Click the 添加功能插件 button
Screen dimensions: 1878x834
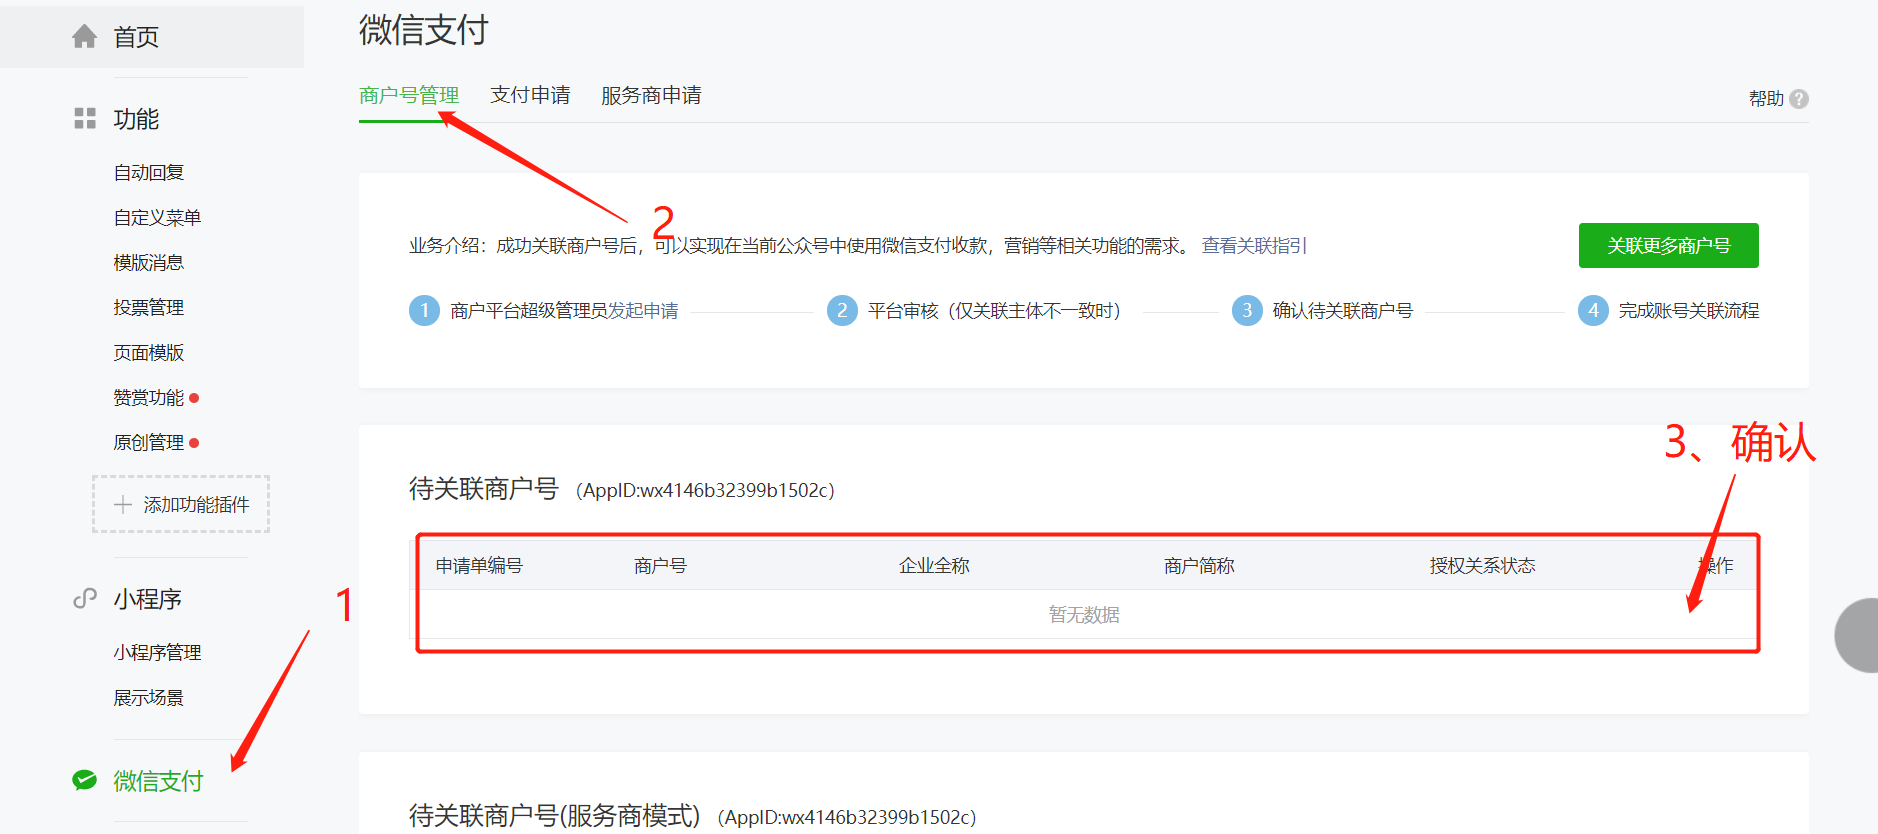tap(181, 504)
